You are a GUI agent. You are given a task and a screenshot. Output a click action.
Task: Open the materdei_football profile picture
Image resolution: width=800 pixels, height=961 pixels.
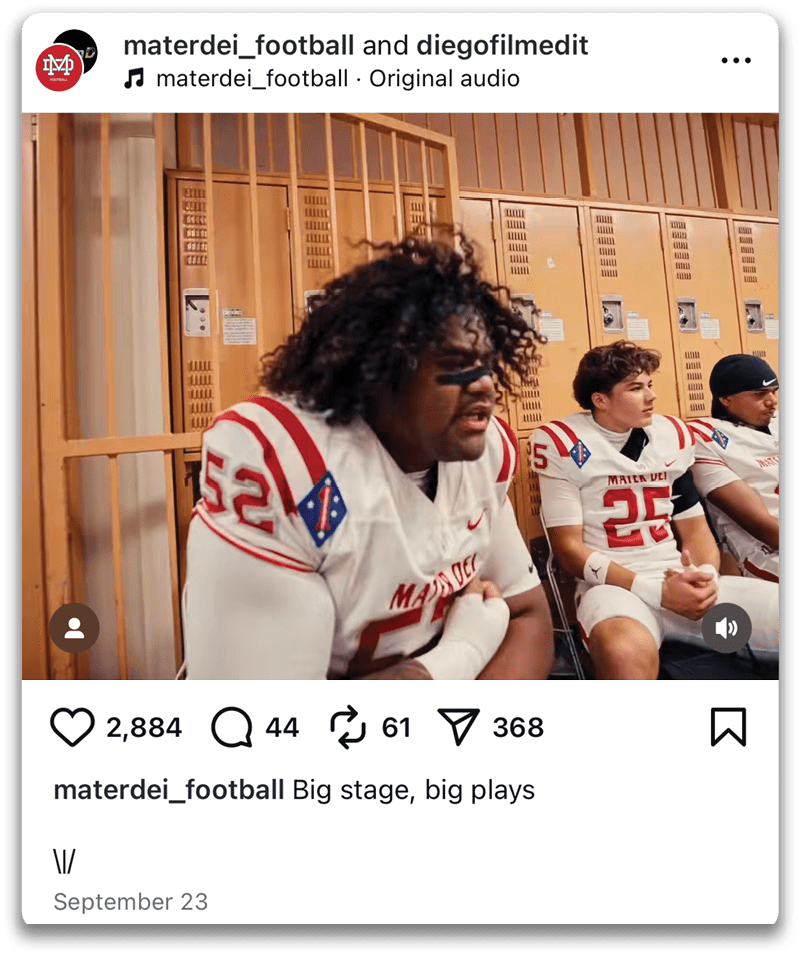(59, 66)
